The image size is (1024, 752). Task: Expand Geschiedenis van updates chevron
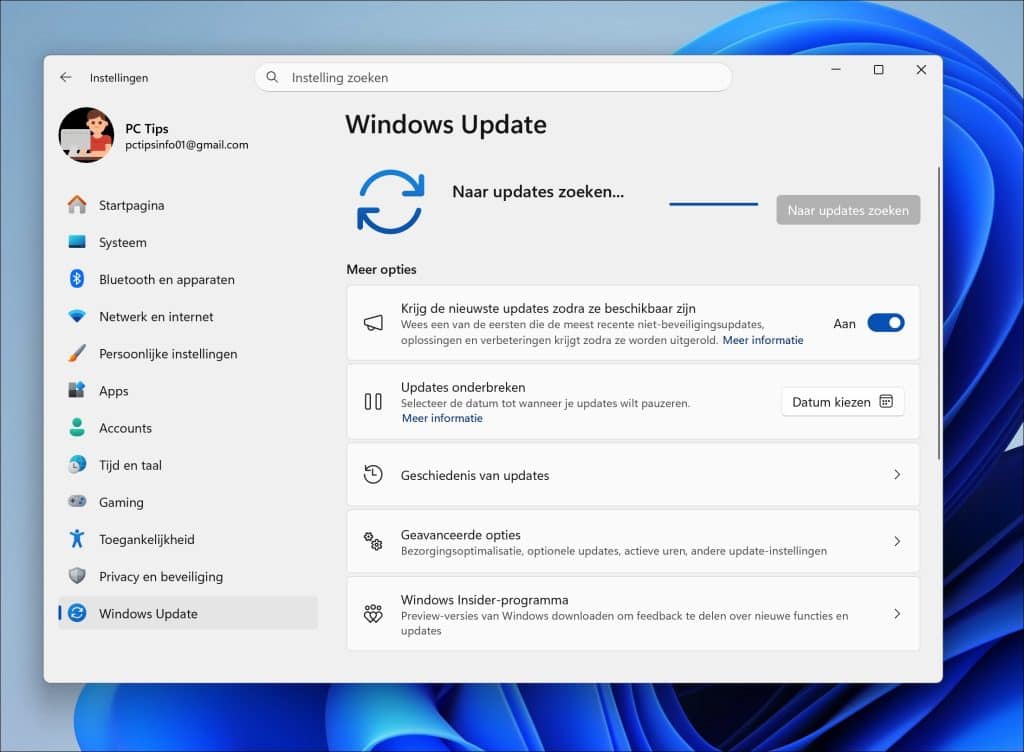tap(897, 475)
